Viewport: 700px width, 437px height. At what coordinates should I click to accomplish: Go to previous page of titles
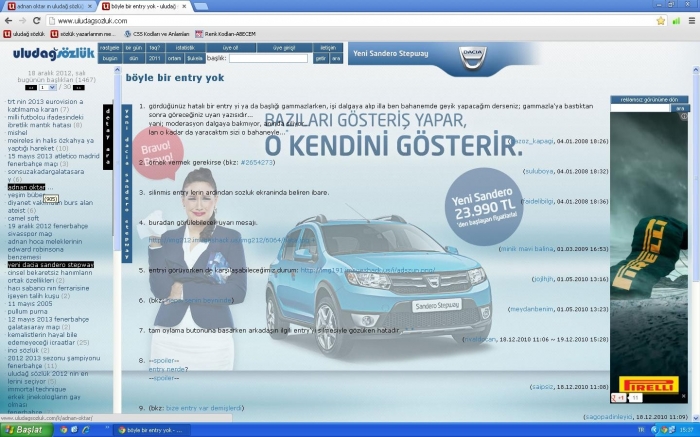coord(30,87)
